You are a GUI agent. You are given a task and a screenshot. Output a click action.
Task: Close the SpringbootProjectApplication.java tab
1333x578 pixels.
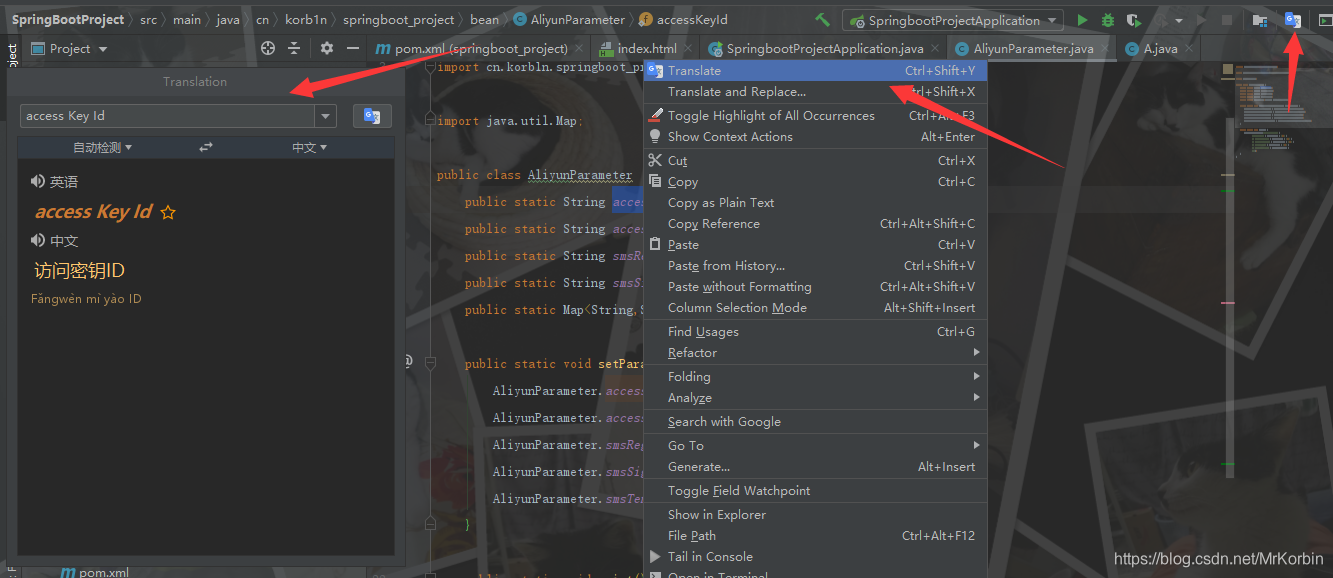pos(936,48)
